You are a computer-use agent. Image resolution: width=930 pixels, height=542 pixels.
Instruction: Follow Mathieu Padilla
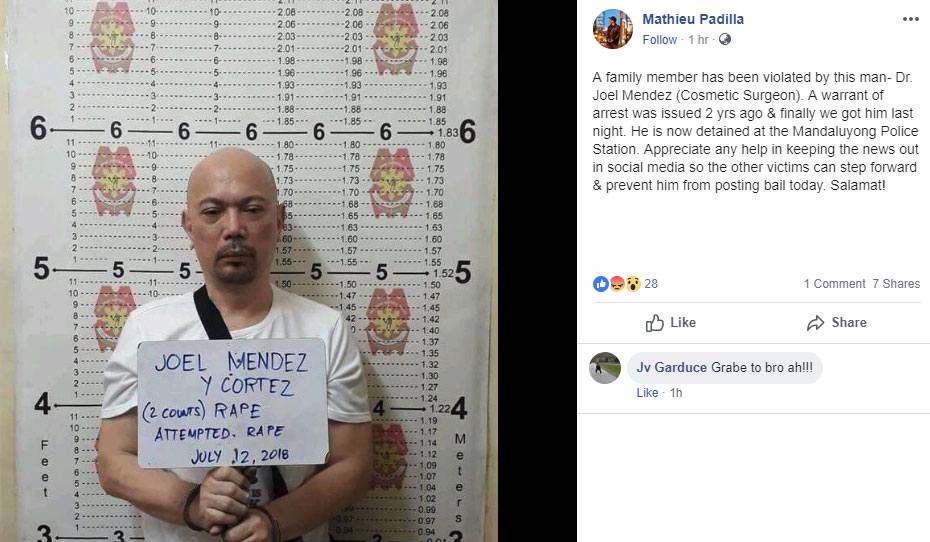point(660,40)
